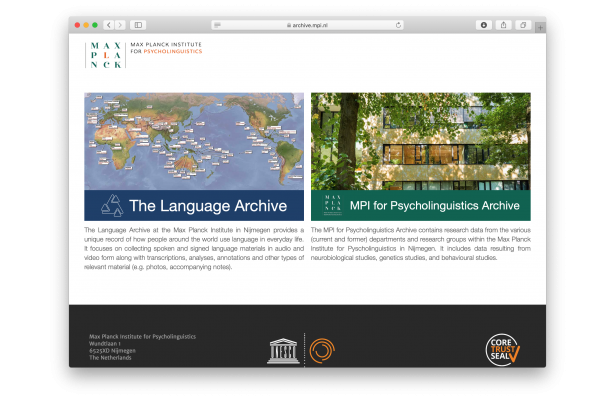The height and width of the screenshot is (400, 615).
Task: Click MPI for Psycholinguistics Archive green banner
Action: 420,205
